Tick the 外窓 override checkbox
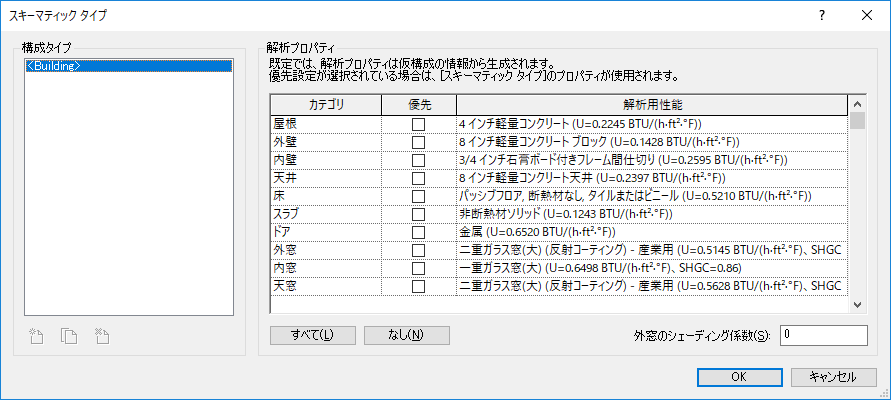The width and height of the screenshot is (891, 400). pos(418,250)
